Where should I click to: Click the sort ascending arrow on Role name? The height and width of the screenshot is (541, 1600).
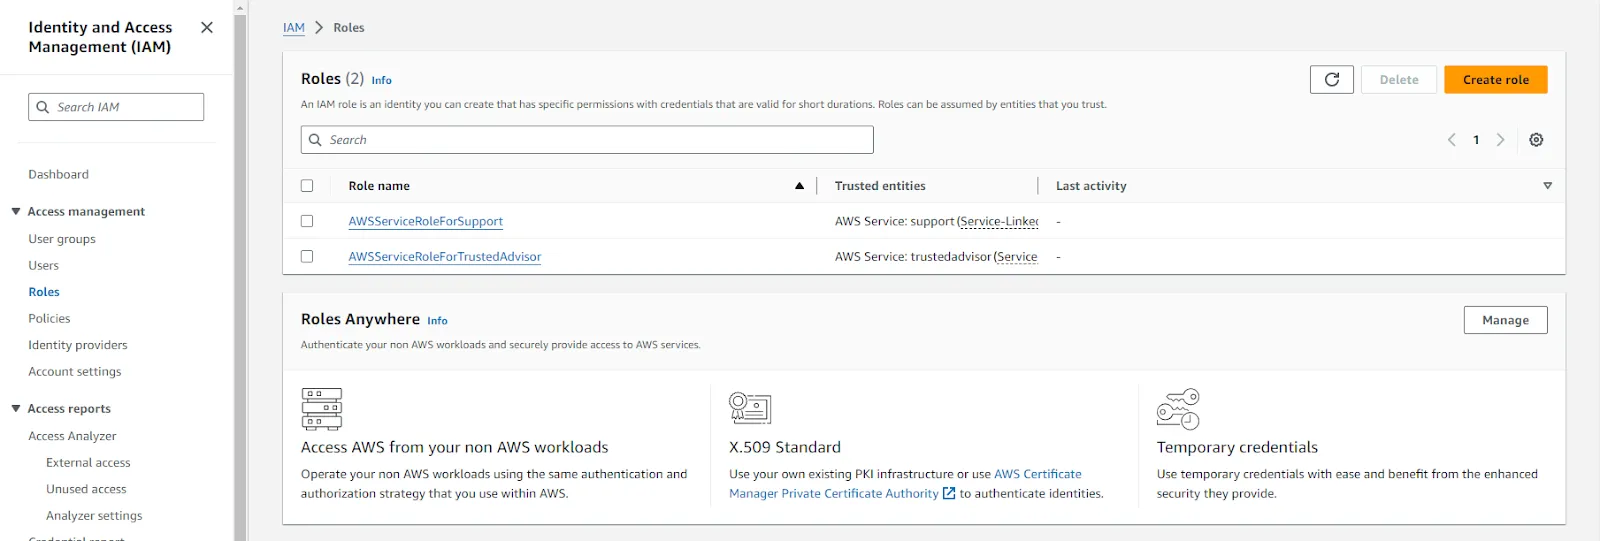pyautogui.click(x=799, y=186)
